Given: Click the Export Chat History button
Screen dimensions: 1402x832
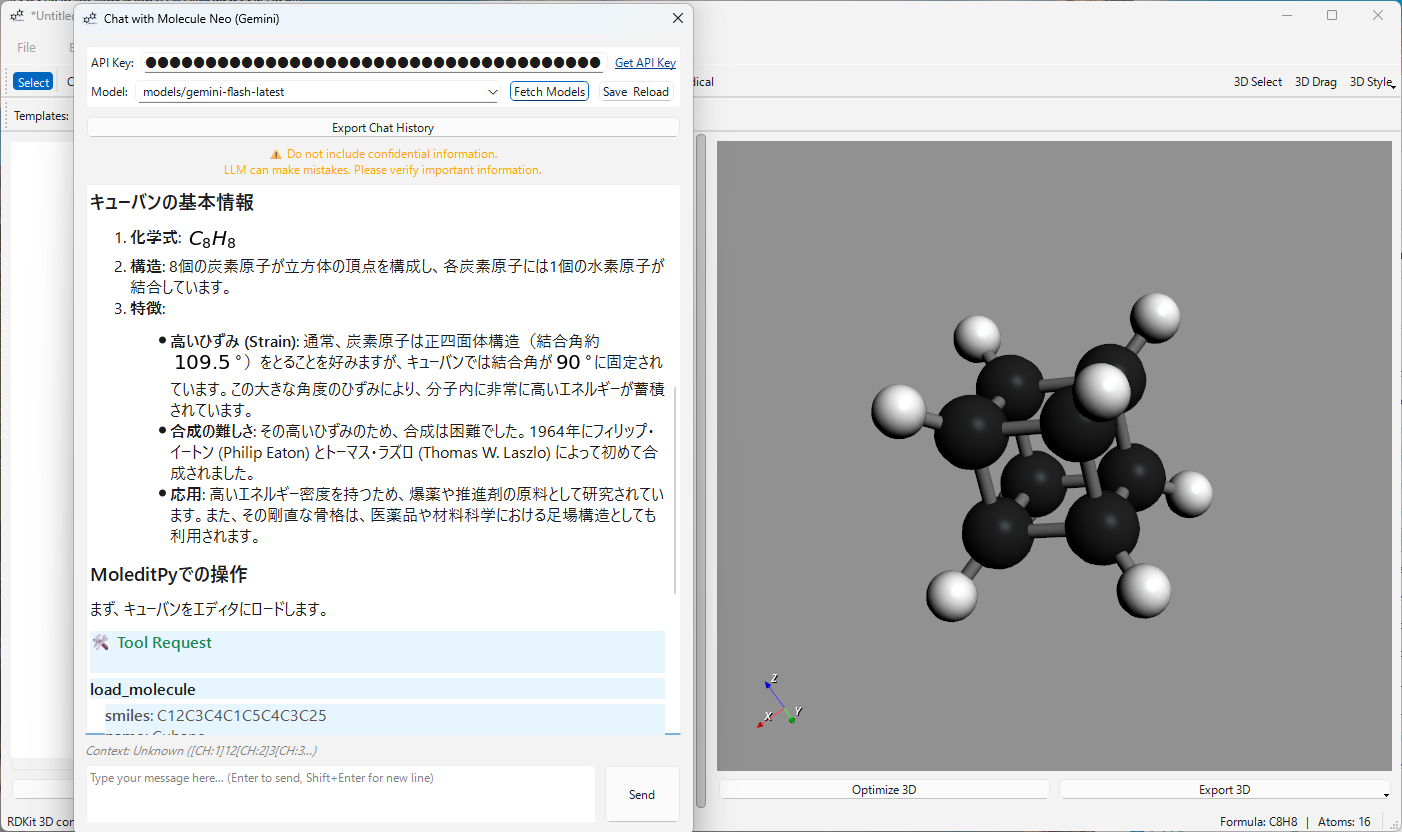Looking at the screenshot, I should [x=383, y=128].
